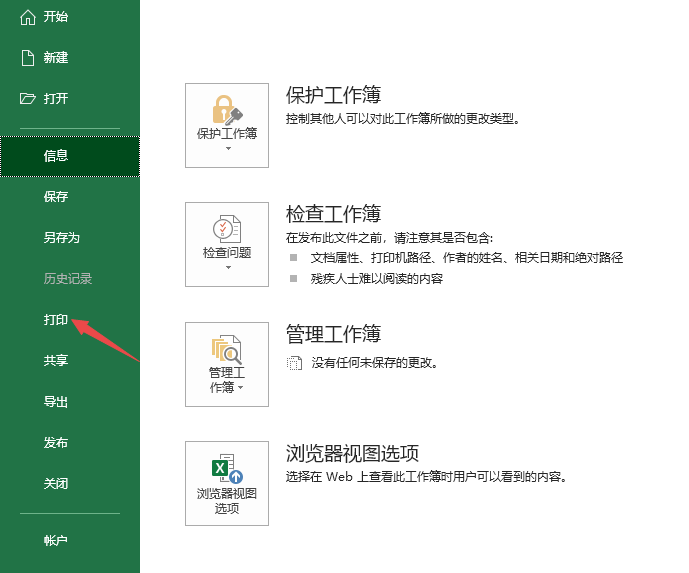Expand the 检查问题 dropdown arrow
The width and height of the screenshot is (689, 573).
point(228,268)
